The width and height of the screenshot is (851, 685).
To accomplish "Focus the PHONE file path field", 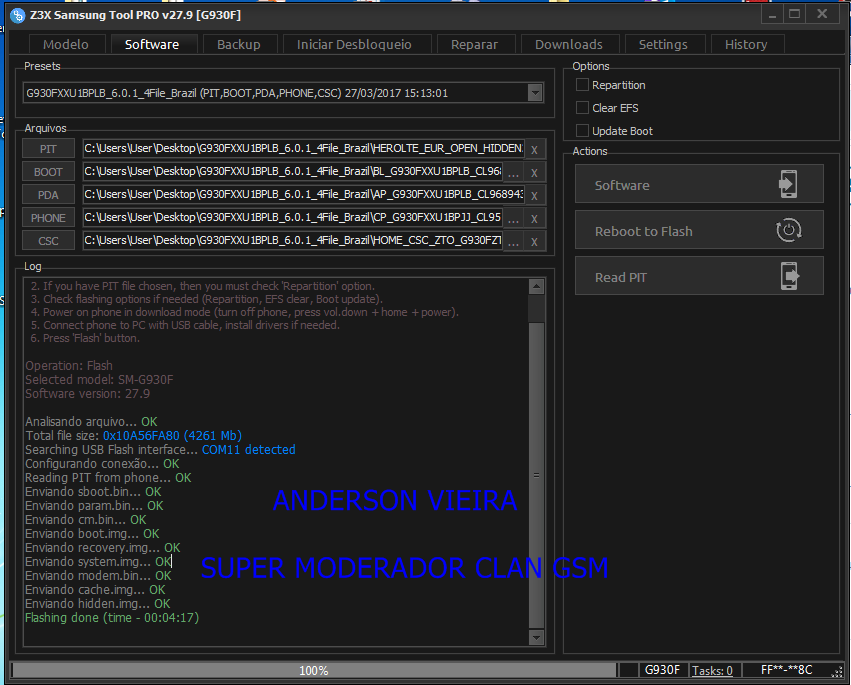I will point(293,217).
